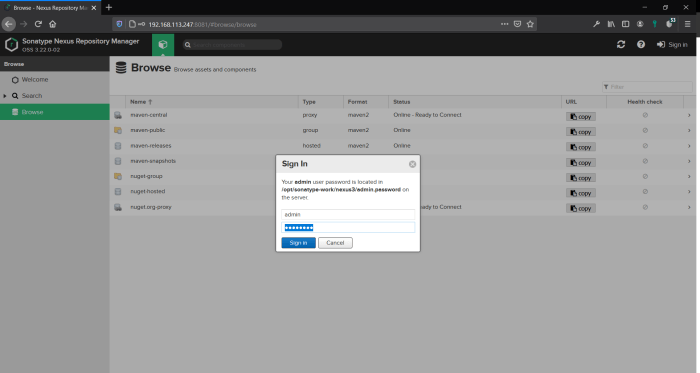700x373 pixels.
Task: Click the Health check column header
Action: point(645,102)
